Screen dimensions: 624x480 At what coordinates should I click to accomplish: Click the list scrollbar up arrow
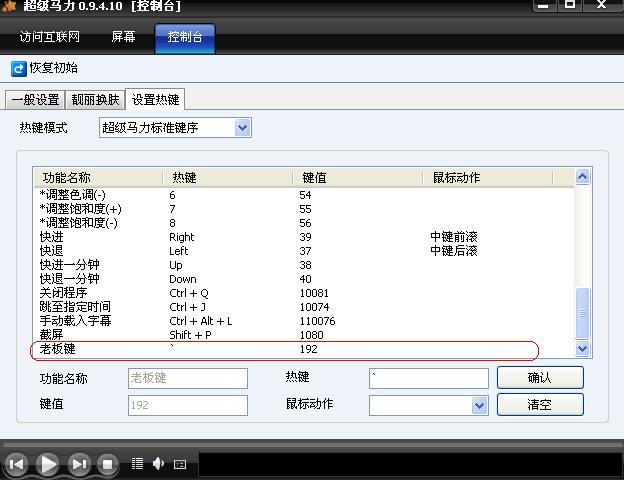pos(582,176)
